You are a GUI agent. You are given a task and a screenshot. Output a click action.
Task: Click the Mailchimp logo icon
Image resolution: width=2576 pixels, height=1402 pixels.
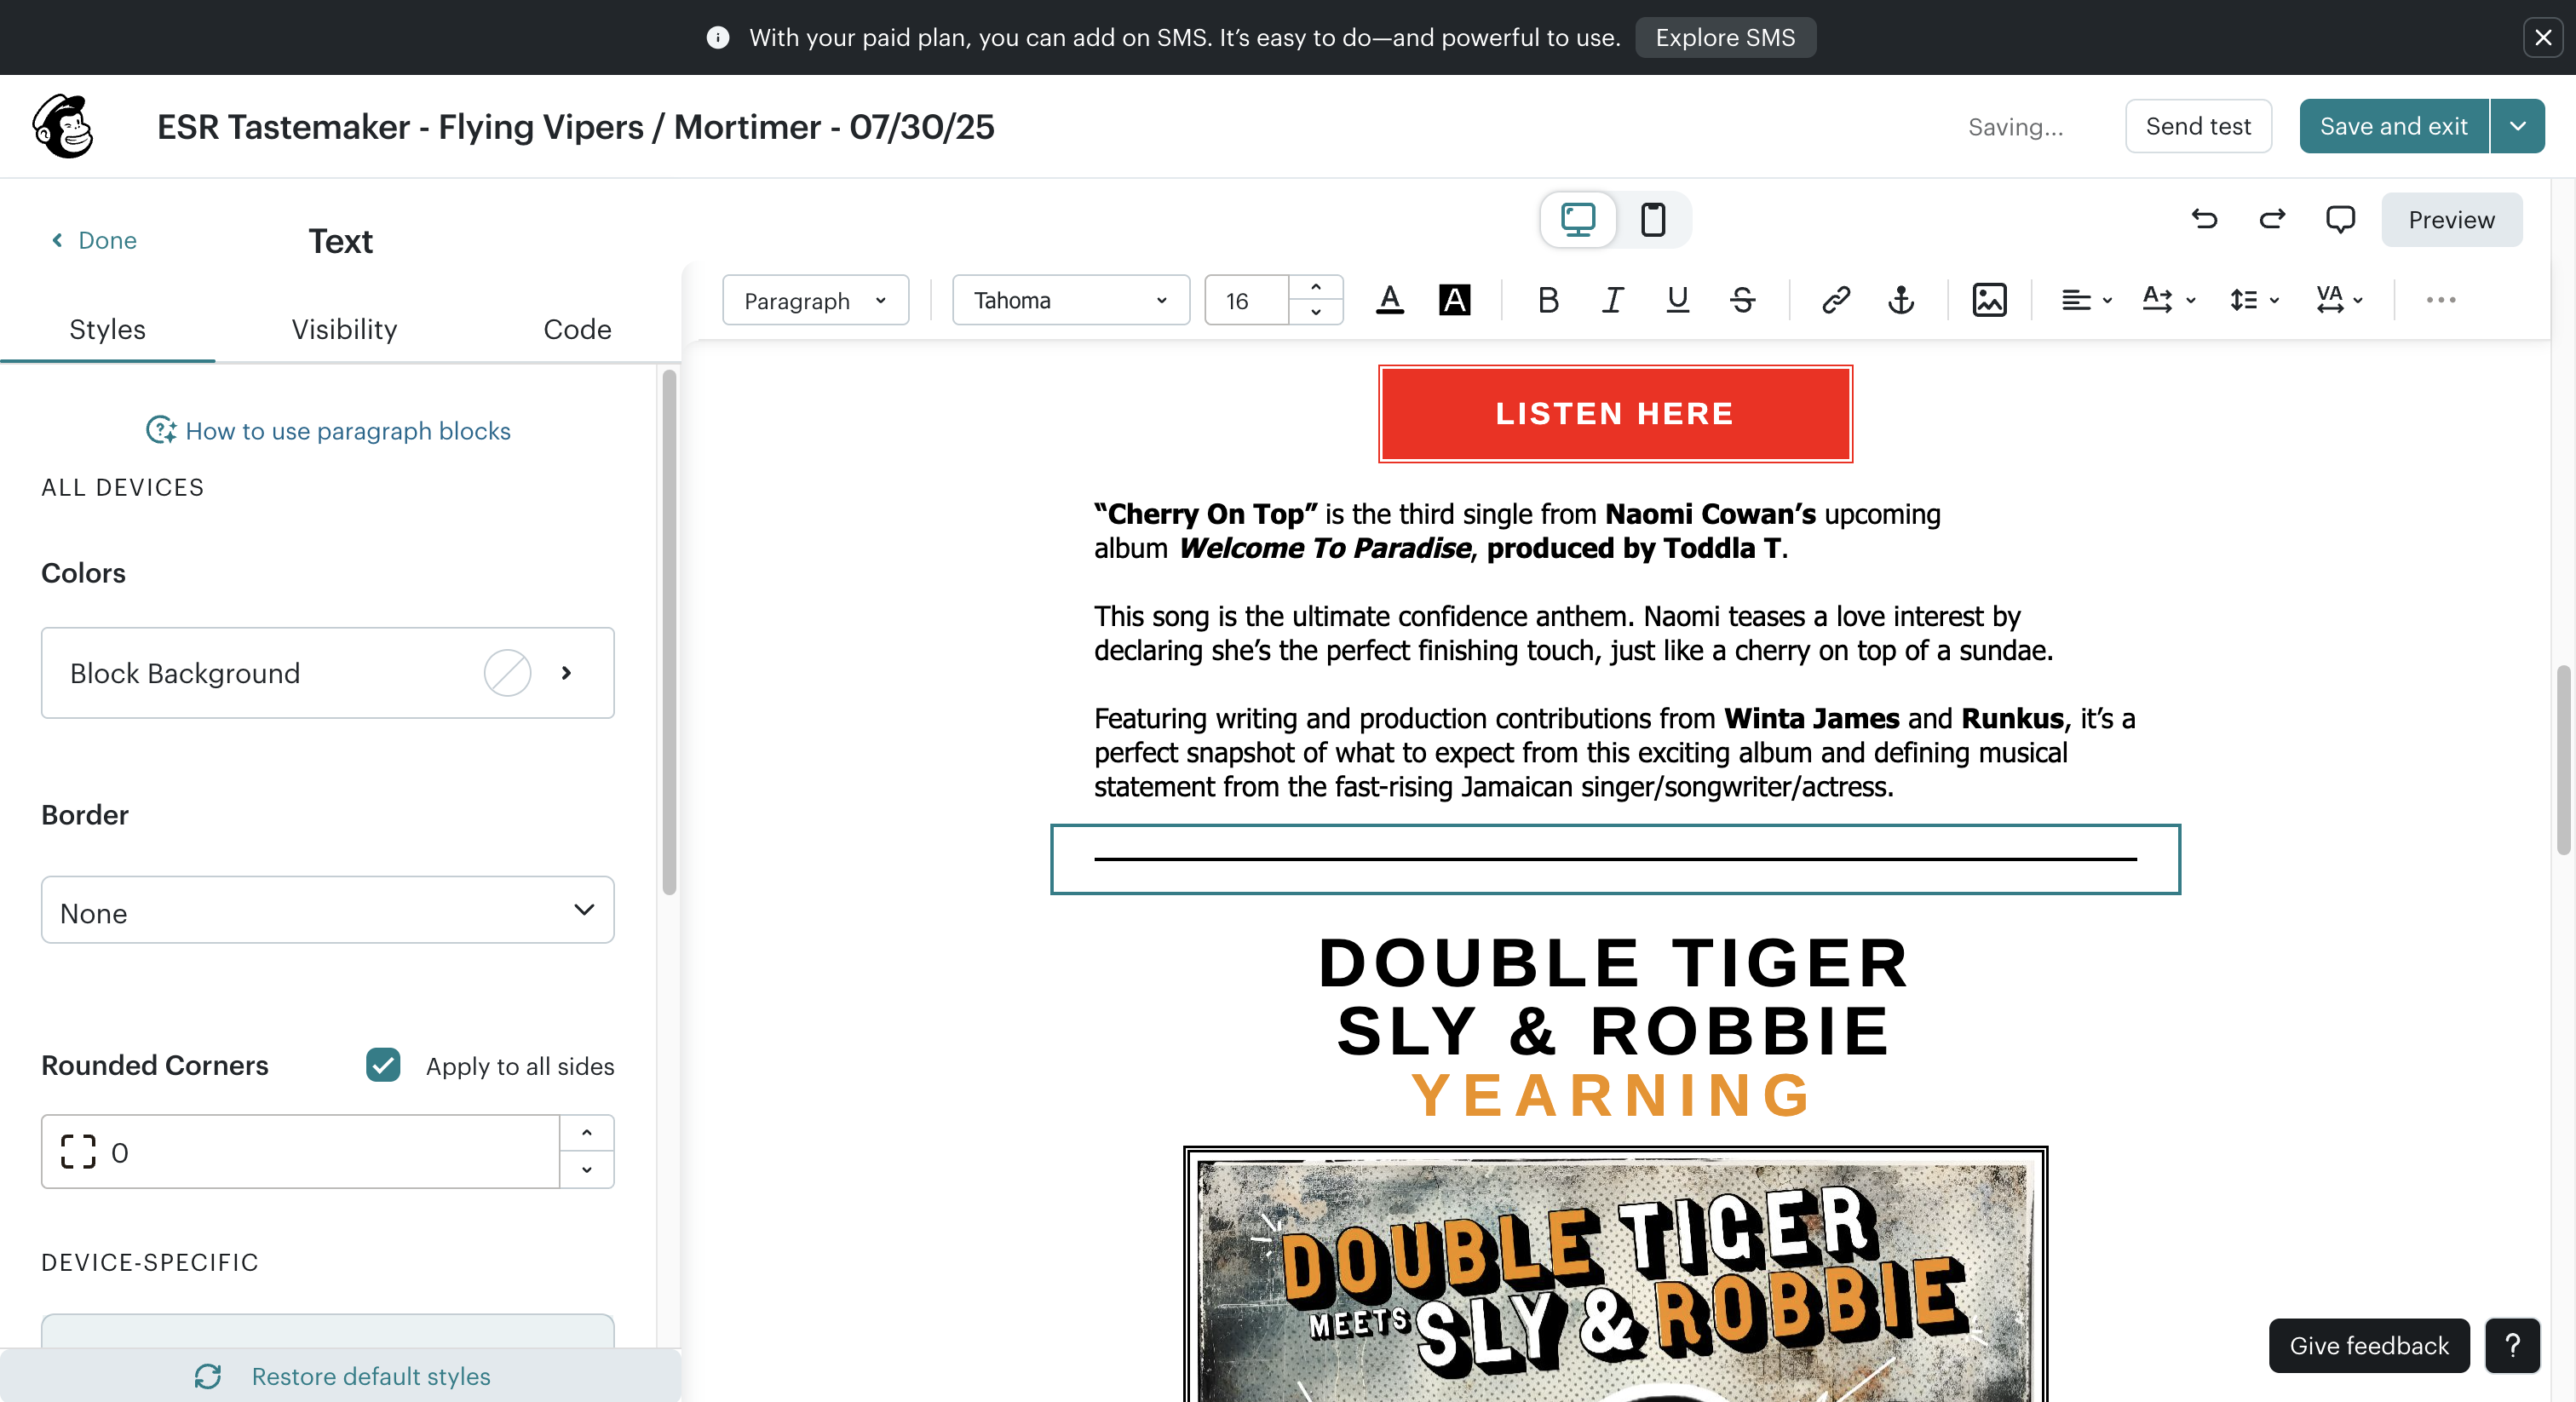coord(63,127)
